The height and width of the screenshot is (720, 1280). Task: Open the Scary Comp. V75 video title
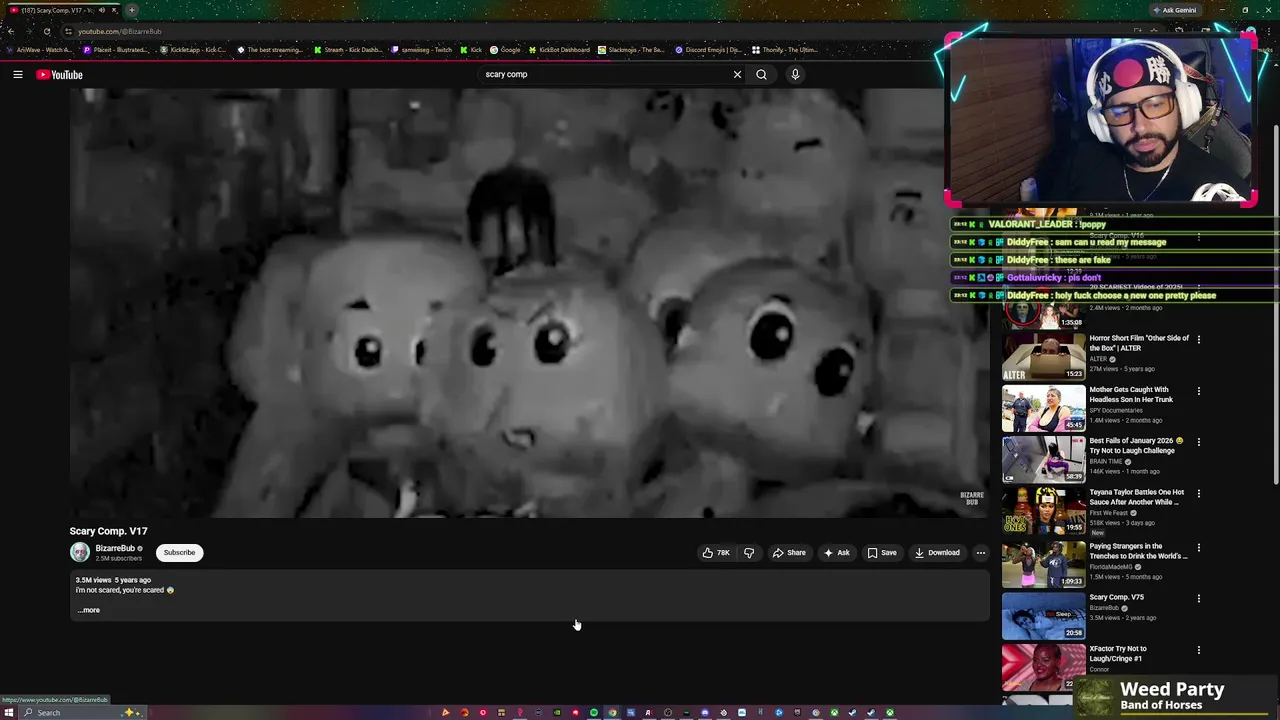[1117, 597]
